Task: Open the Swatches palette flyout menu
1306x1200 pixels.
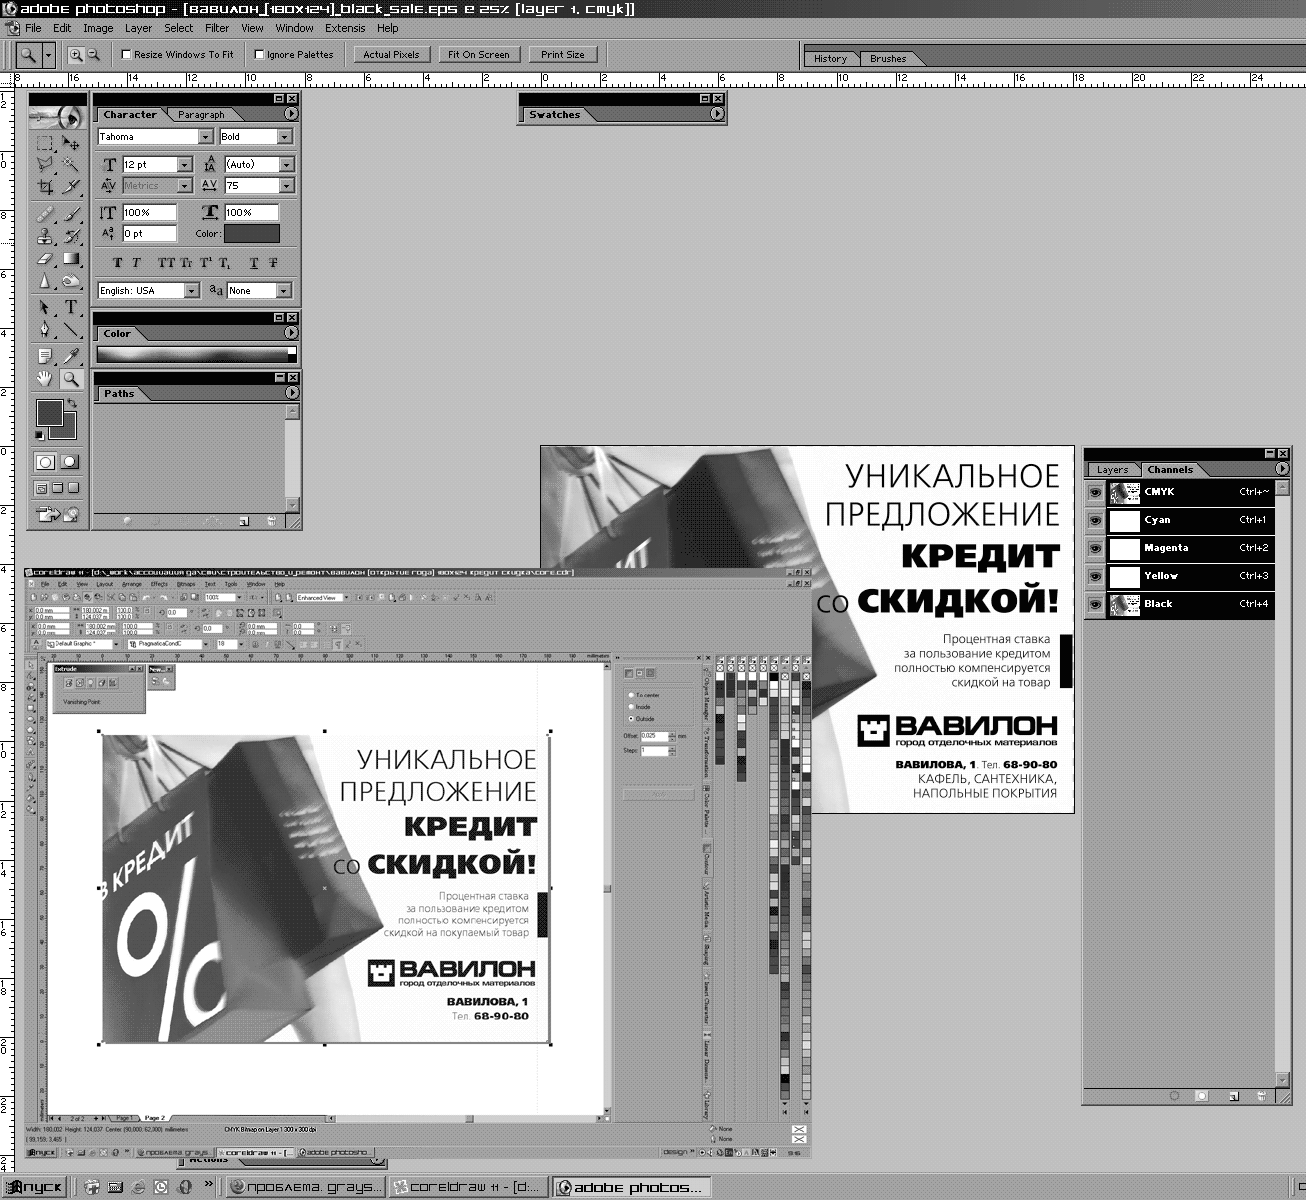Action: (716, 114)
